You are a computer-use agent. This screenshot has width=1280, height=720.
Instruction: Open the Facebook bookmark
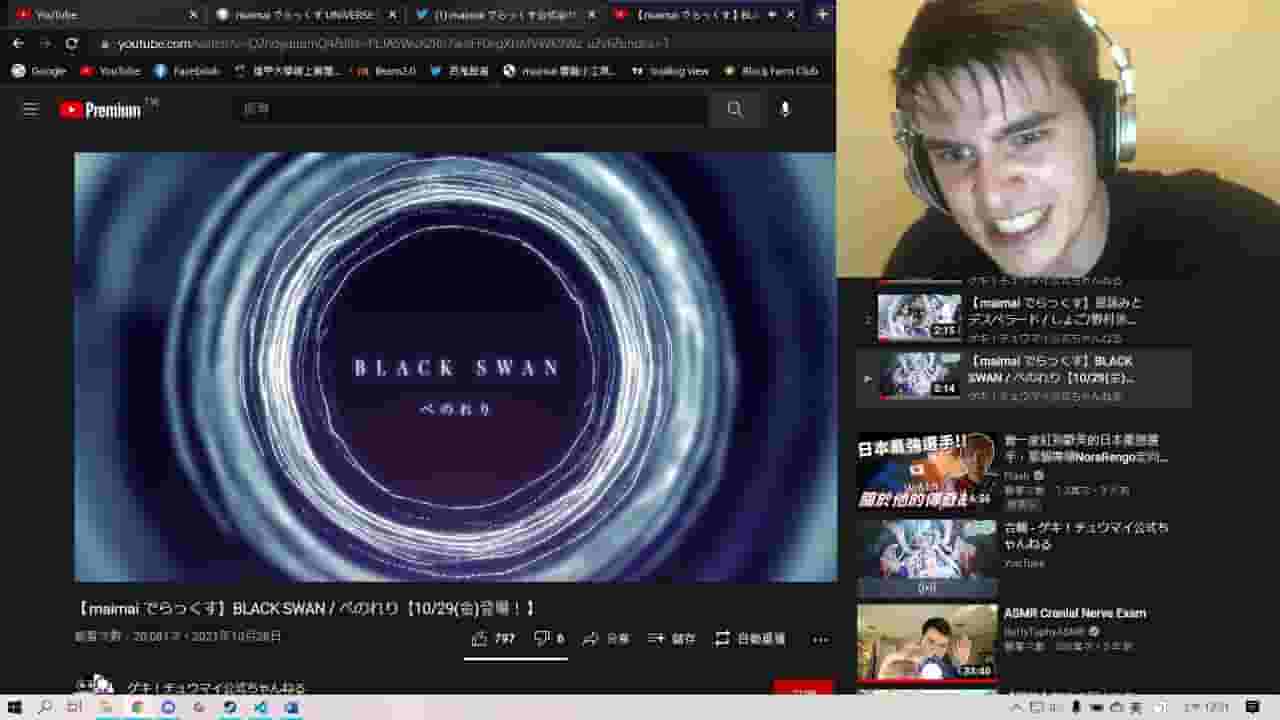(x=187, y=71)
